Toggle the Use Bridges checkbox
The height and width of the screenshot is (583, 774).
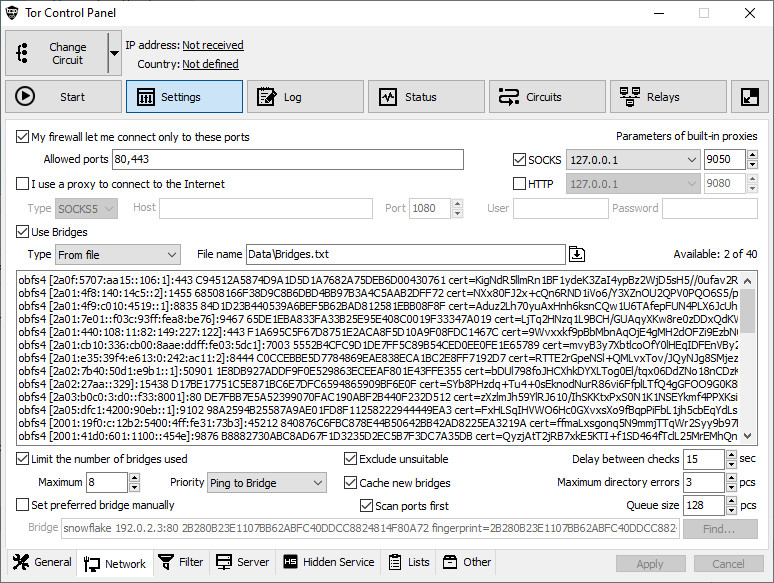click(22, 232)
